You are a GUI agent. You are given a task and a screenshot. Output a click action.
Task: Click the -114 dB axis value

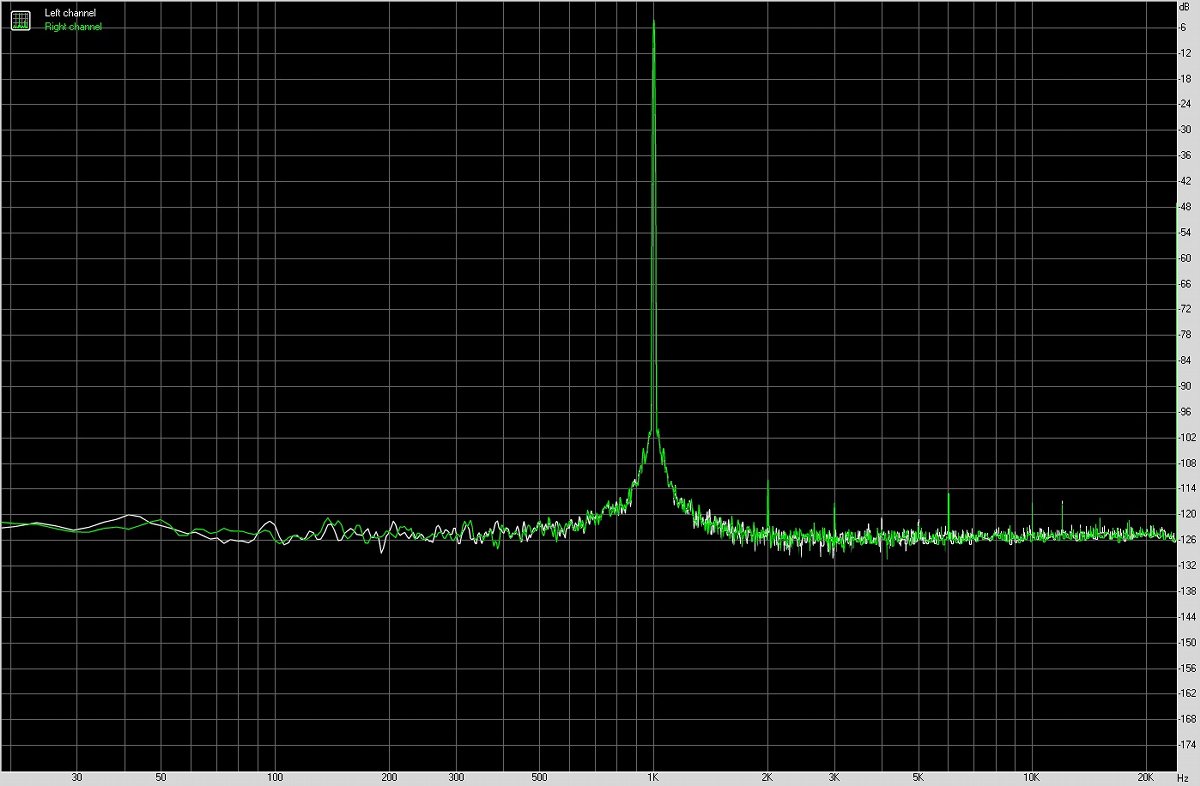1187,489
